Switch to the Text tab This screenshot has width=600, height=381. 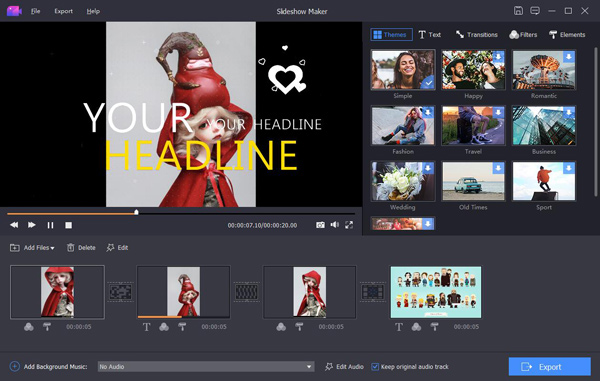(x=429, y=34)
